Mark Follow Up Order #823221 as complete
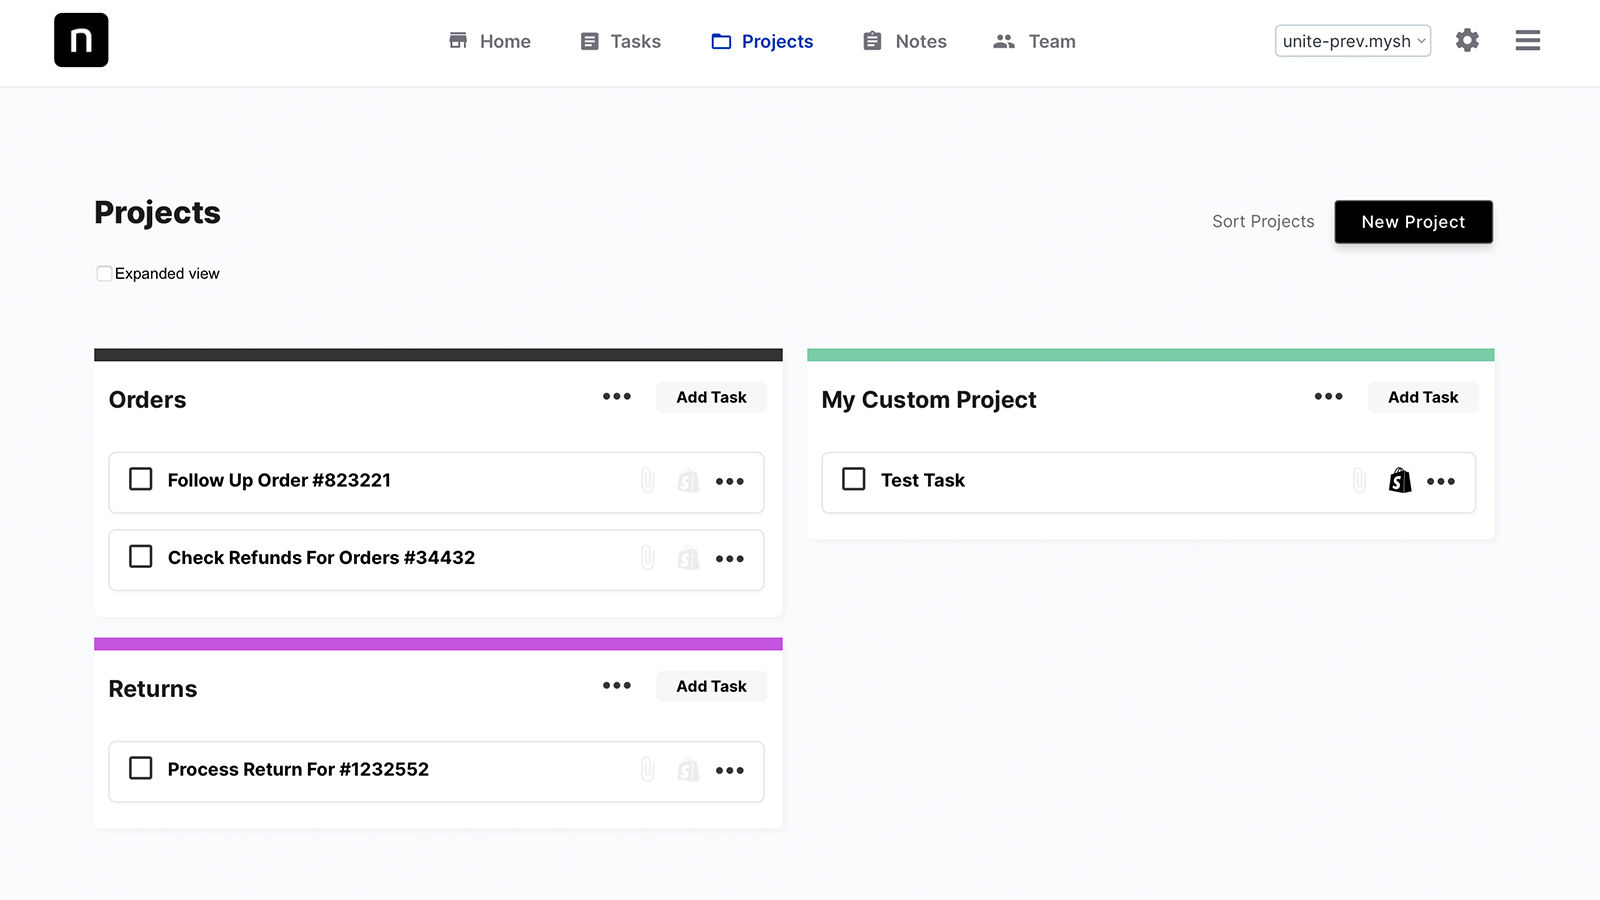The width and height of the screenshot is (1600, 900). pyautogui.click(x=140, y=479)
